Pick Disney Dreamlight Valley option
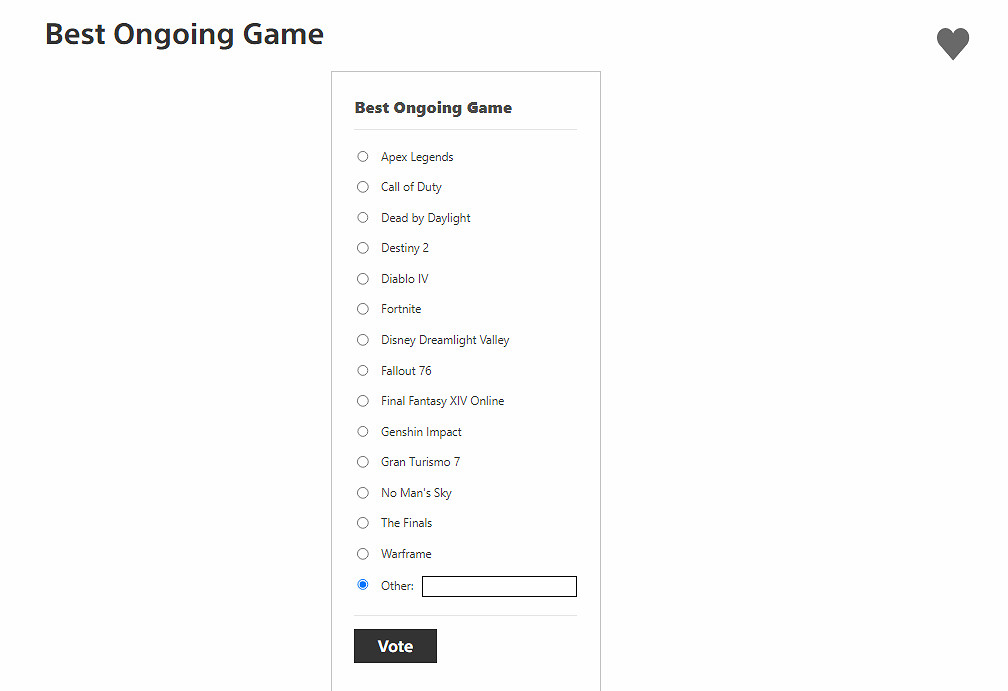Viewport: 1008px width, 691px height. click(x=363, y=340)
